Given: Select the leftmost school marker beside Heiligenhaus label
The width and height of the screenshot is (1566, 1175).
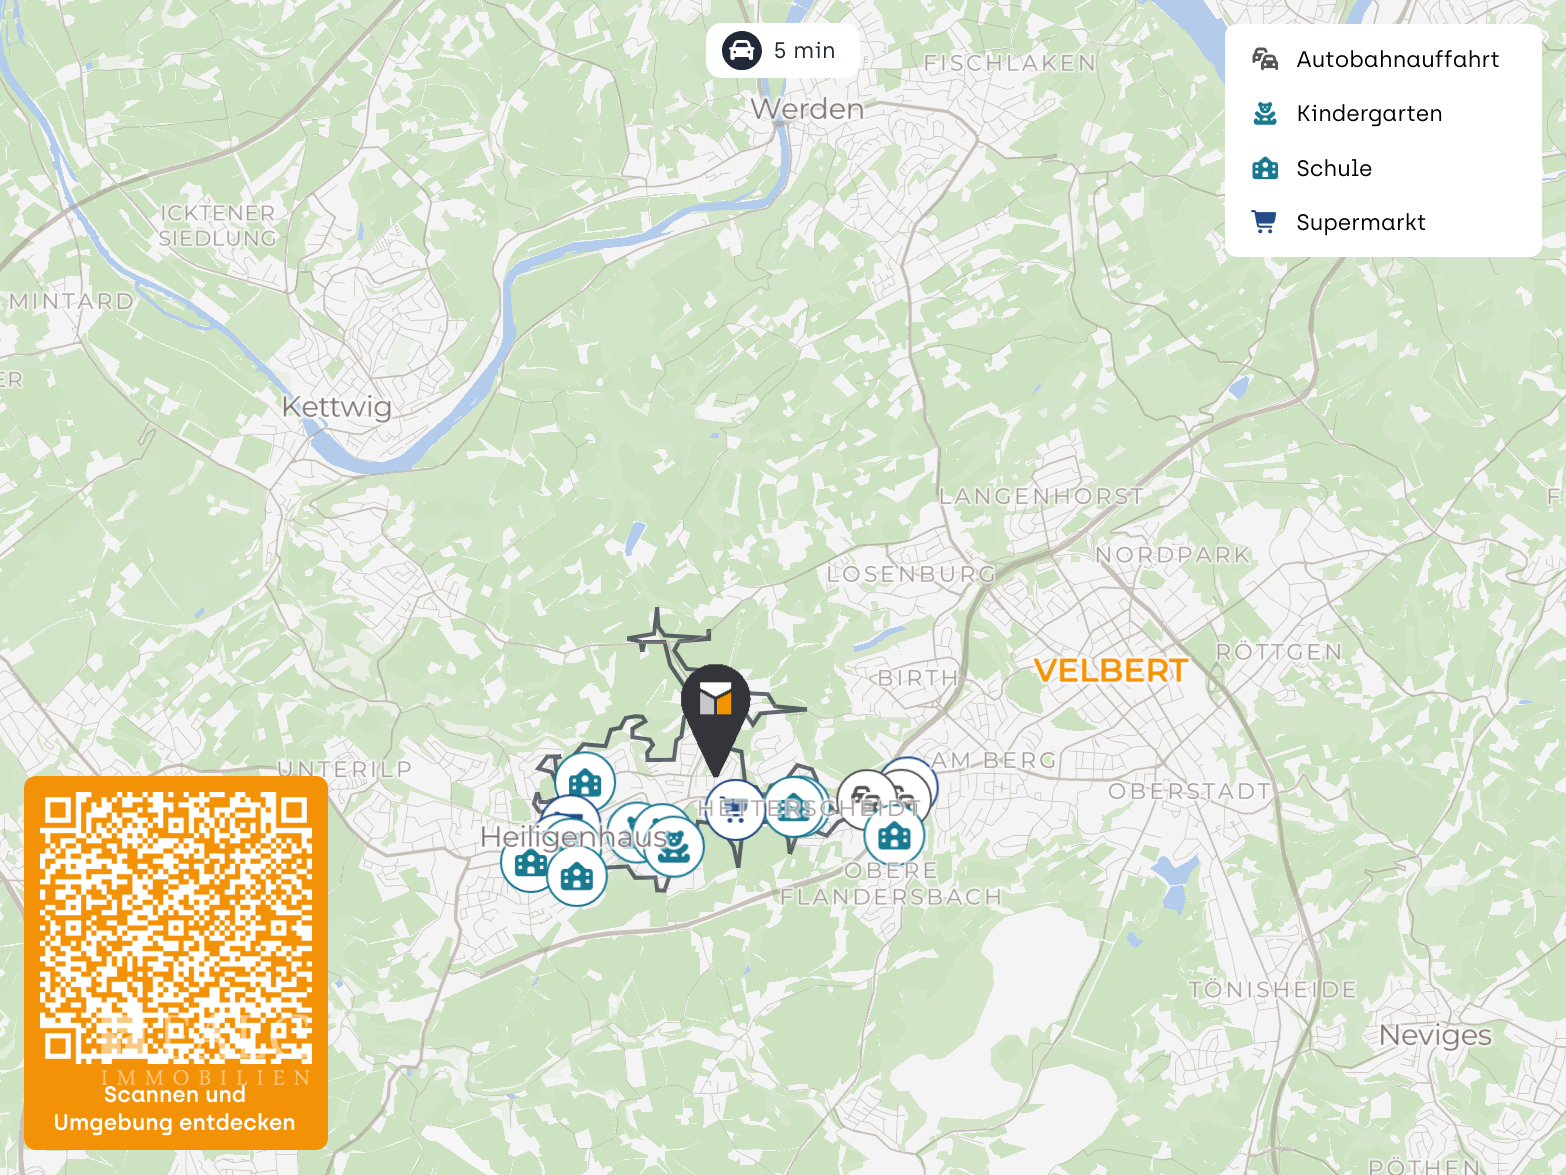Looking at the screenshot, I should 530,863.
